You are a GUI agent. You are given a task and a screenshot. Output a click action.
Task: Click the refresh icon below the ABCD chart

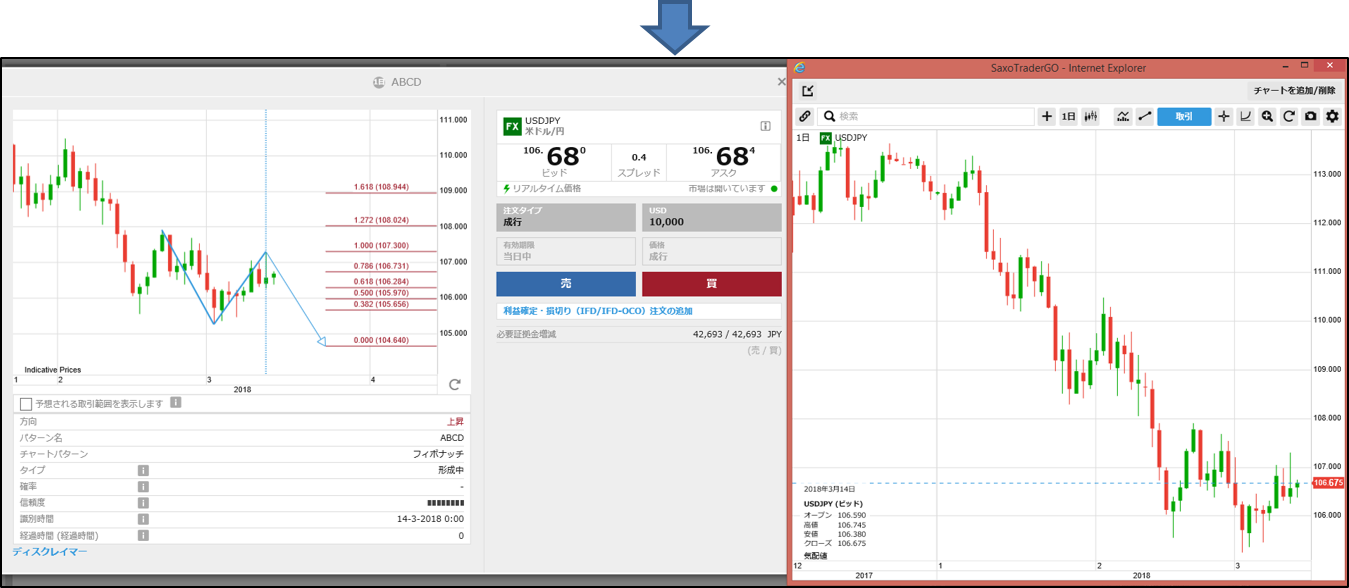(x=455, y=384)
